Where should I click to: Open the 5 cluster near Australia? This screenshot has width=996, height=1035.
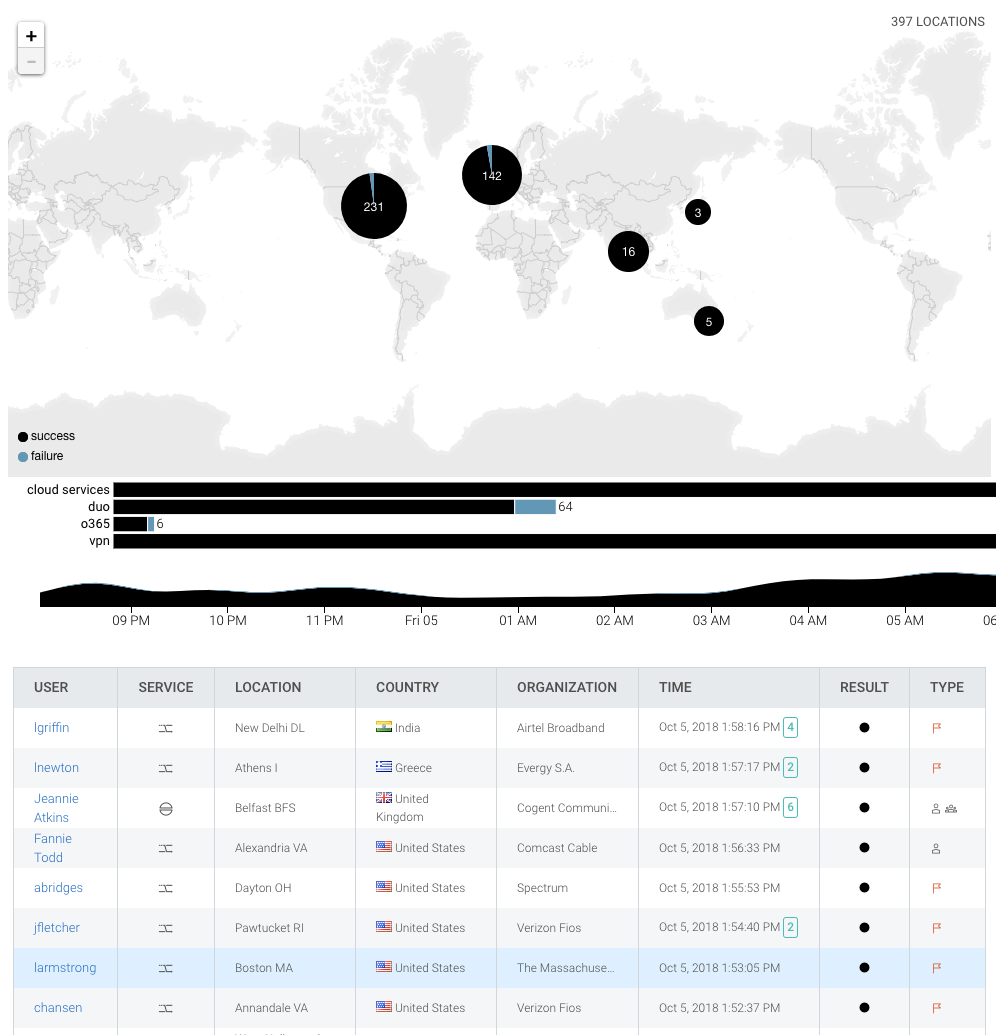(708, 321)
